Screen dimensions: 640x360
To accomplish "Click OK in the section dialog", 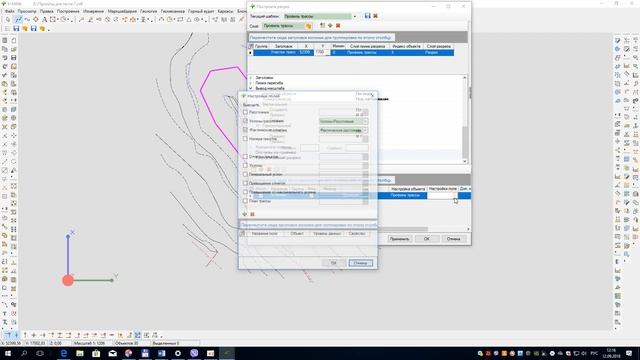I will pyautogui.click(x=427, y=239).
